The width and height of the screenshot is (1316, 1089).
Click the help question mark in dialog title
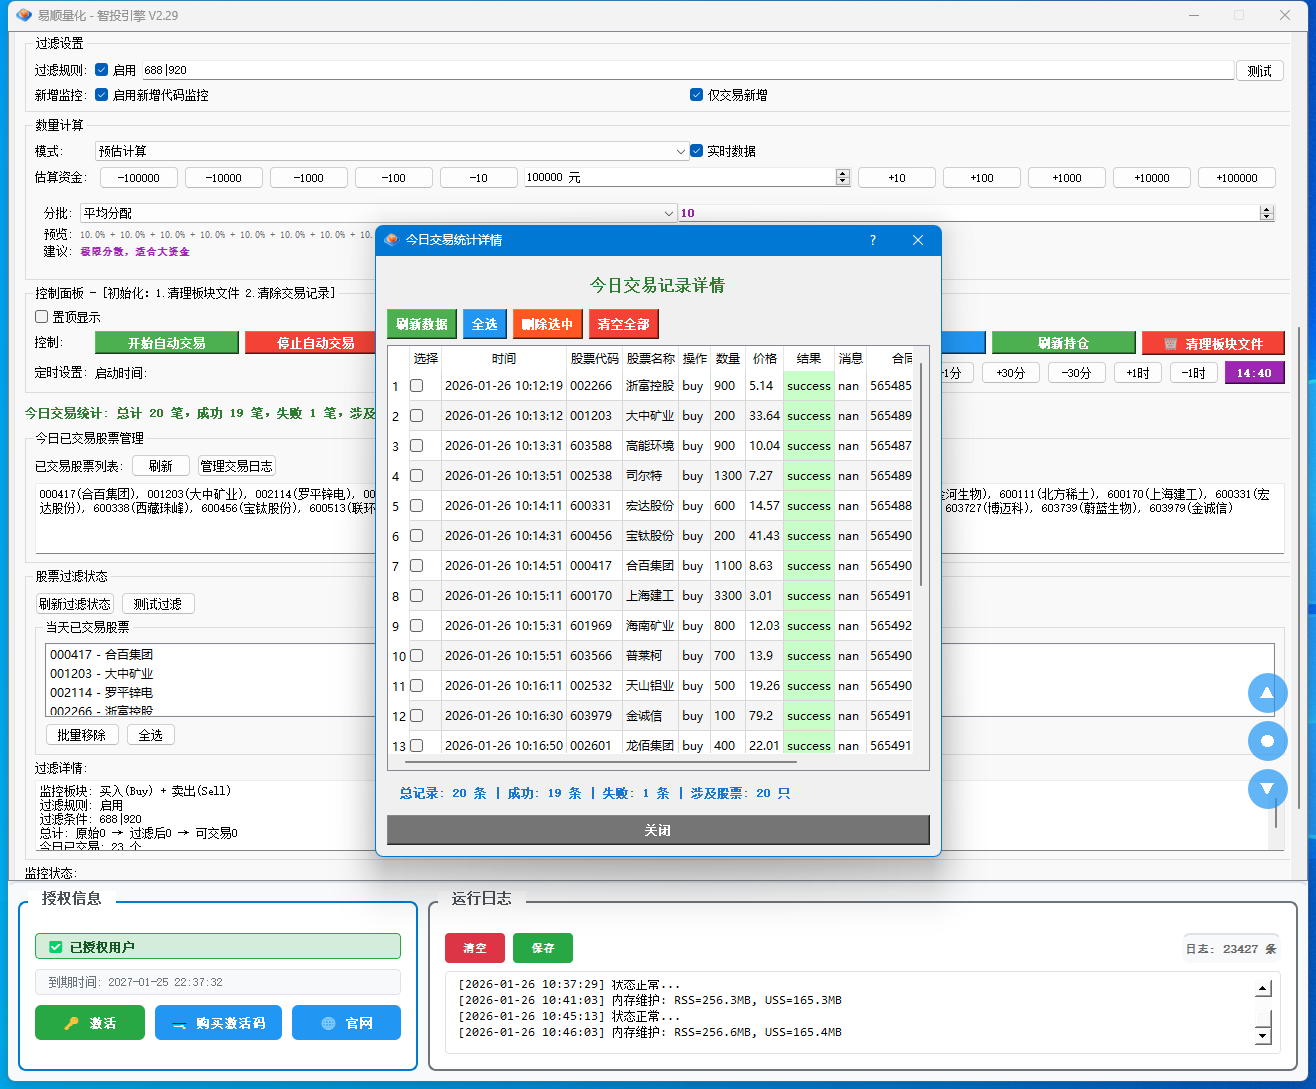pos(872,240)
